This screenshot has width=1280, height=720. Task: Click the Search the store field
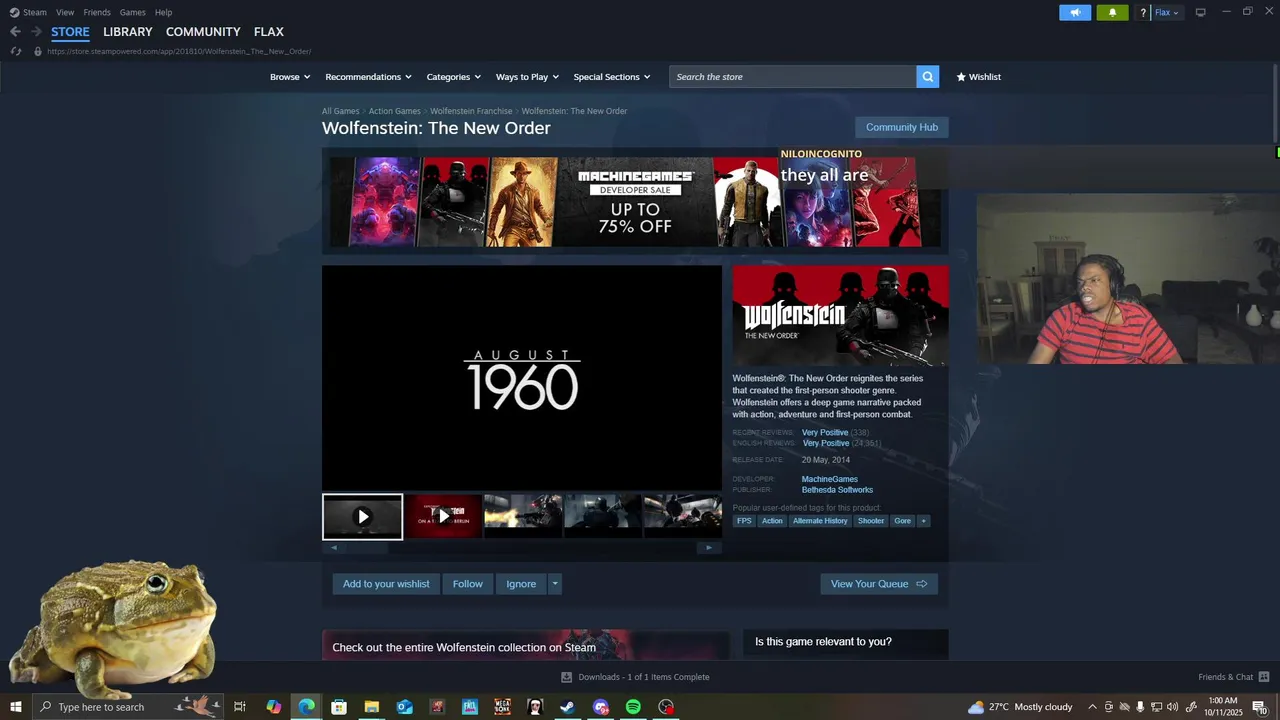793,77
